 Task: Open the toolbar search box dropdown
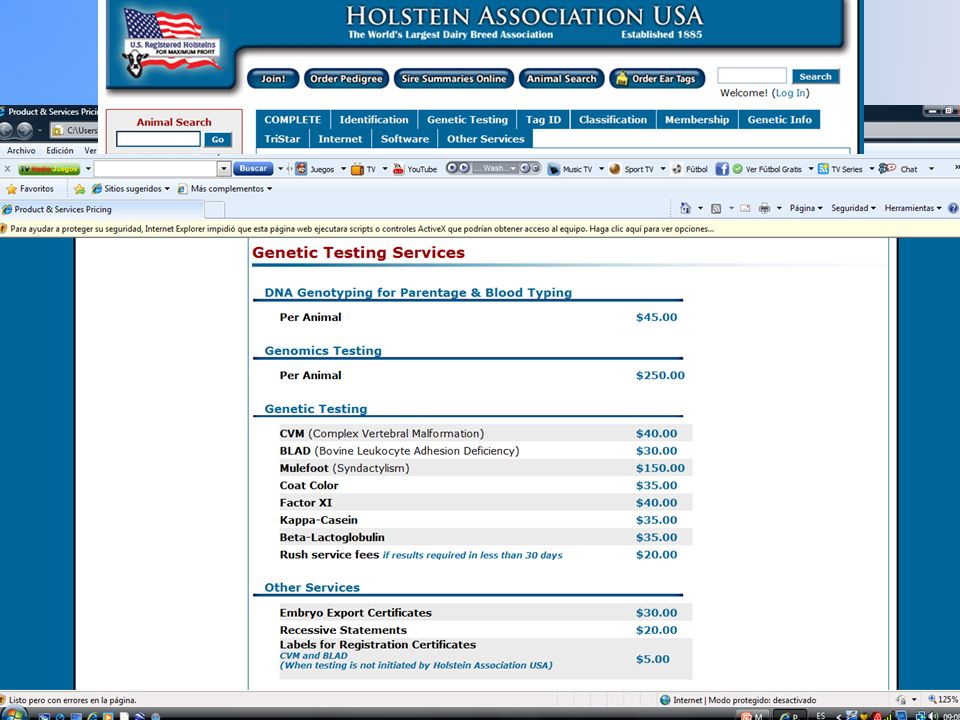click(223, 168)
